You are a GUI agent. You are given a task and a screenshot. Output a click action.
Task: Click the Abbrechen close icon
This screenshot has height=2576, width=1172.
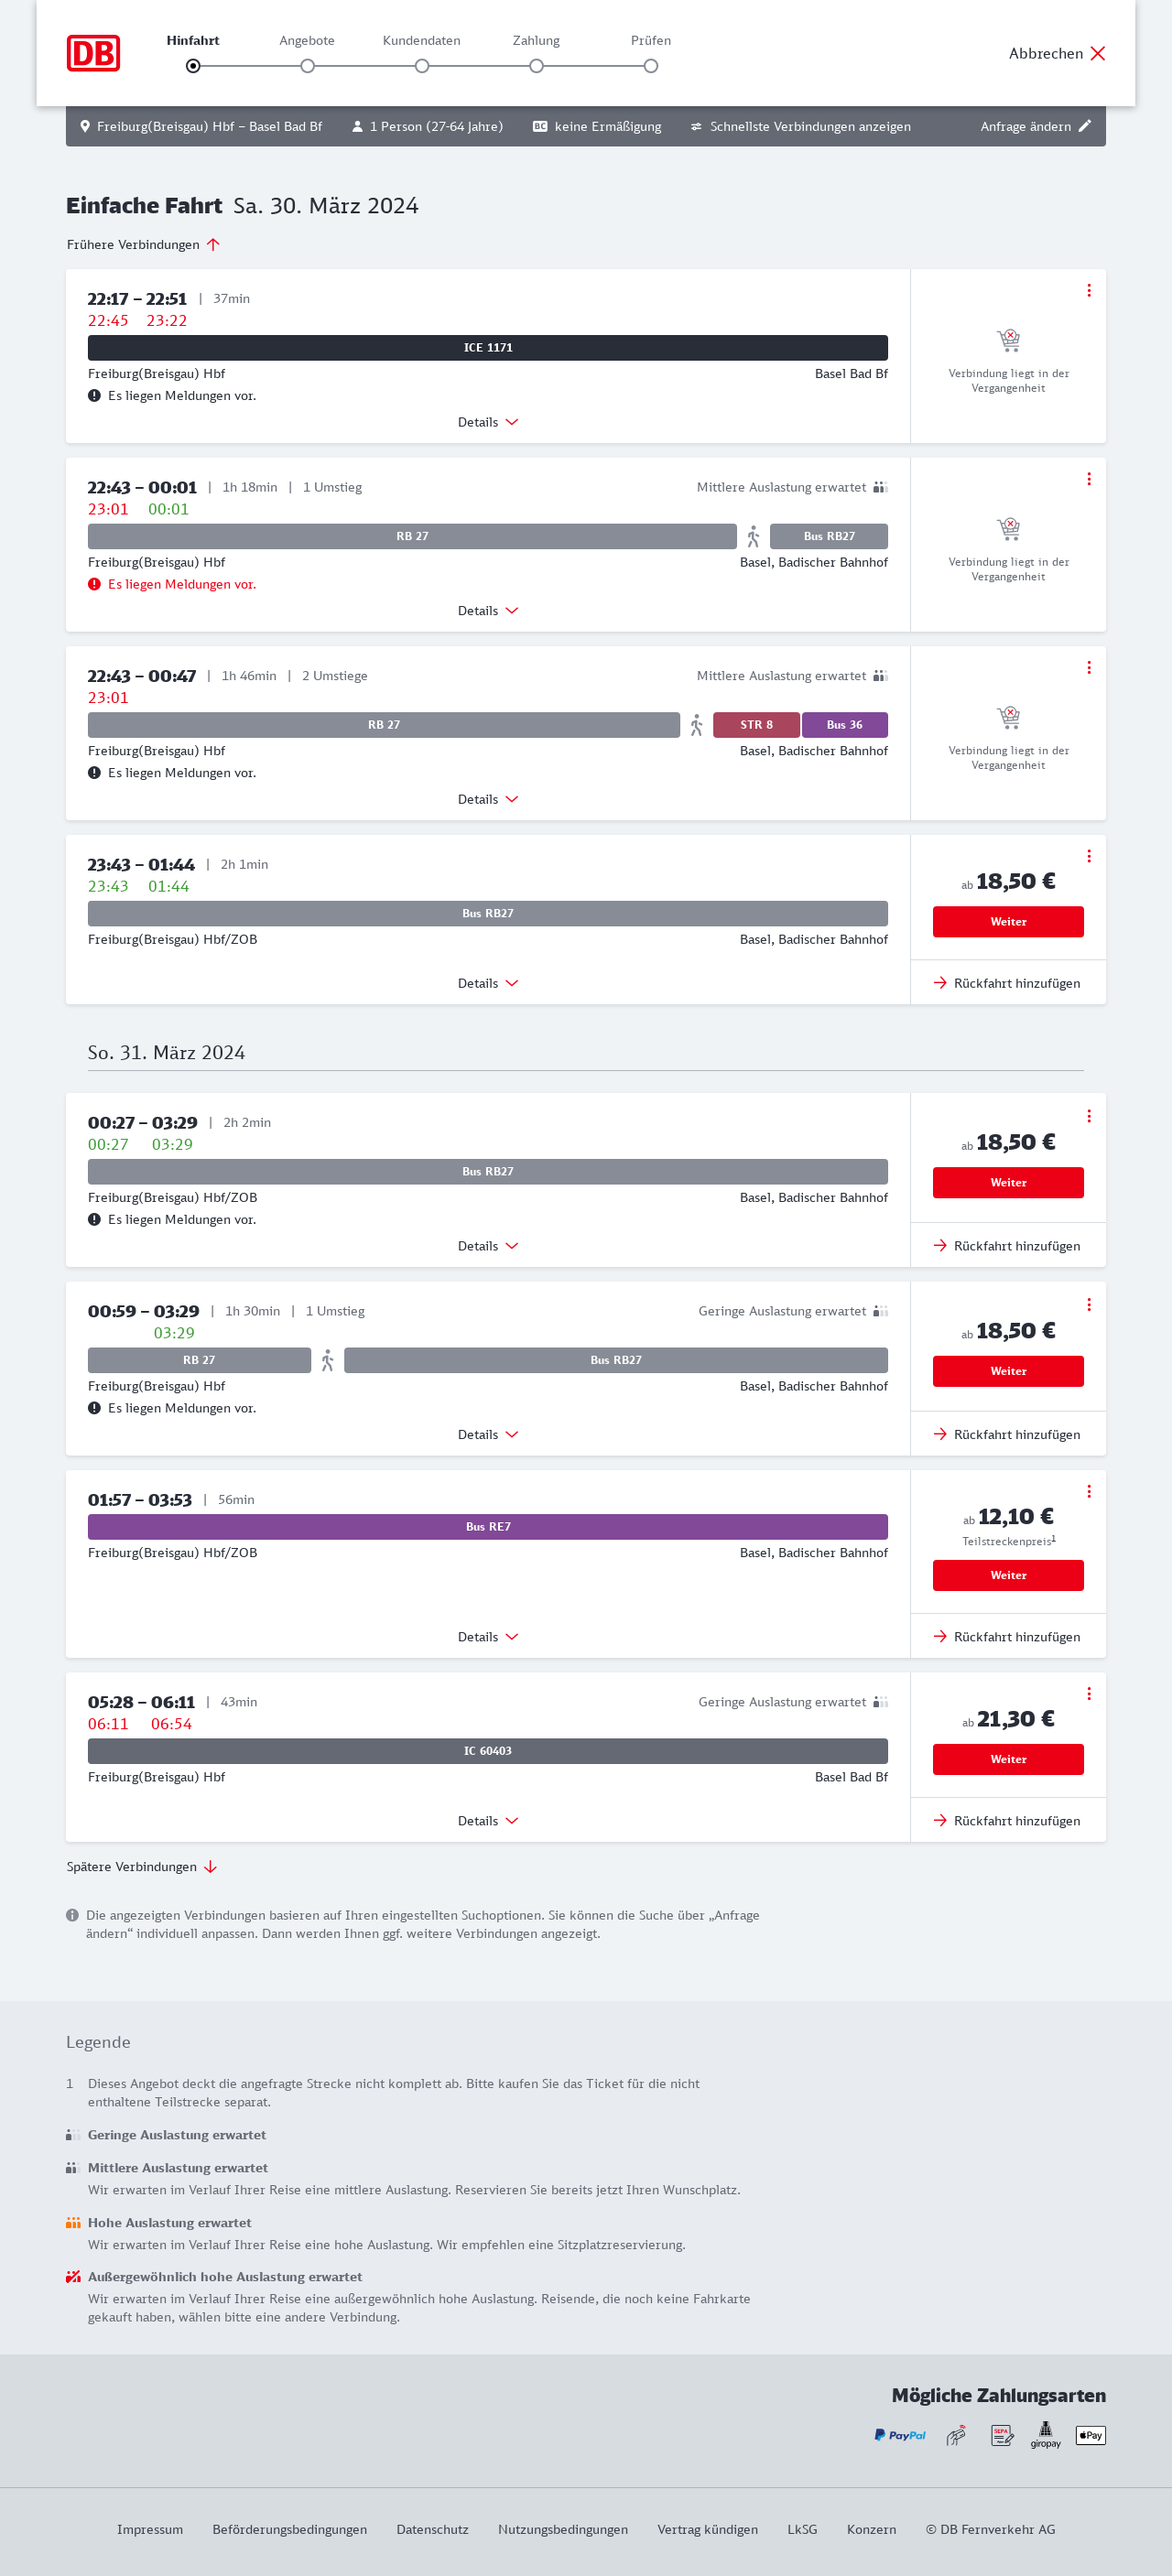(x=1097, y=53)
